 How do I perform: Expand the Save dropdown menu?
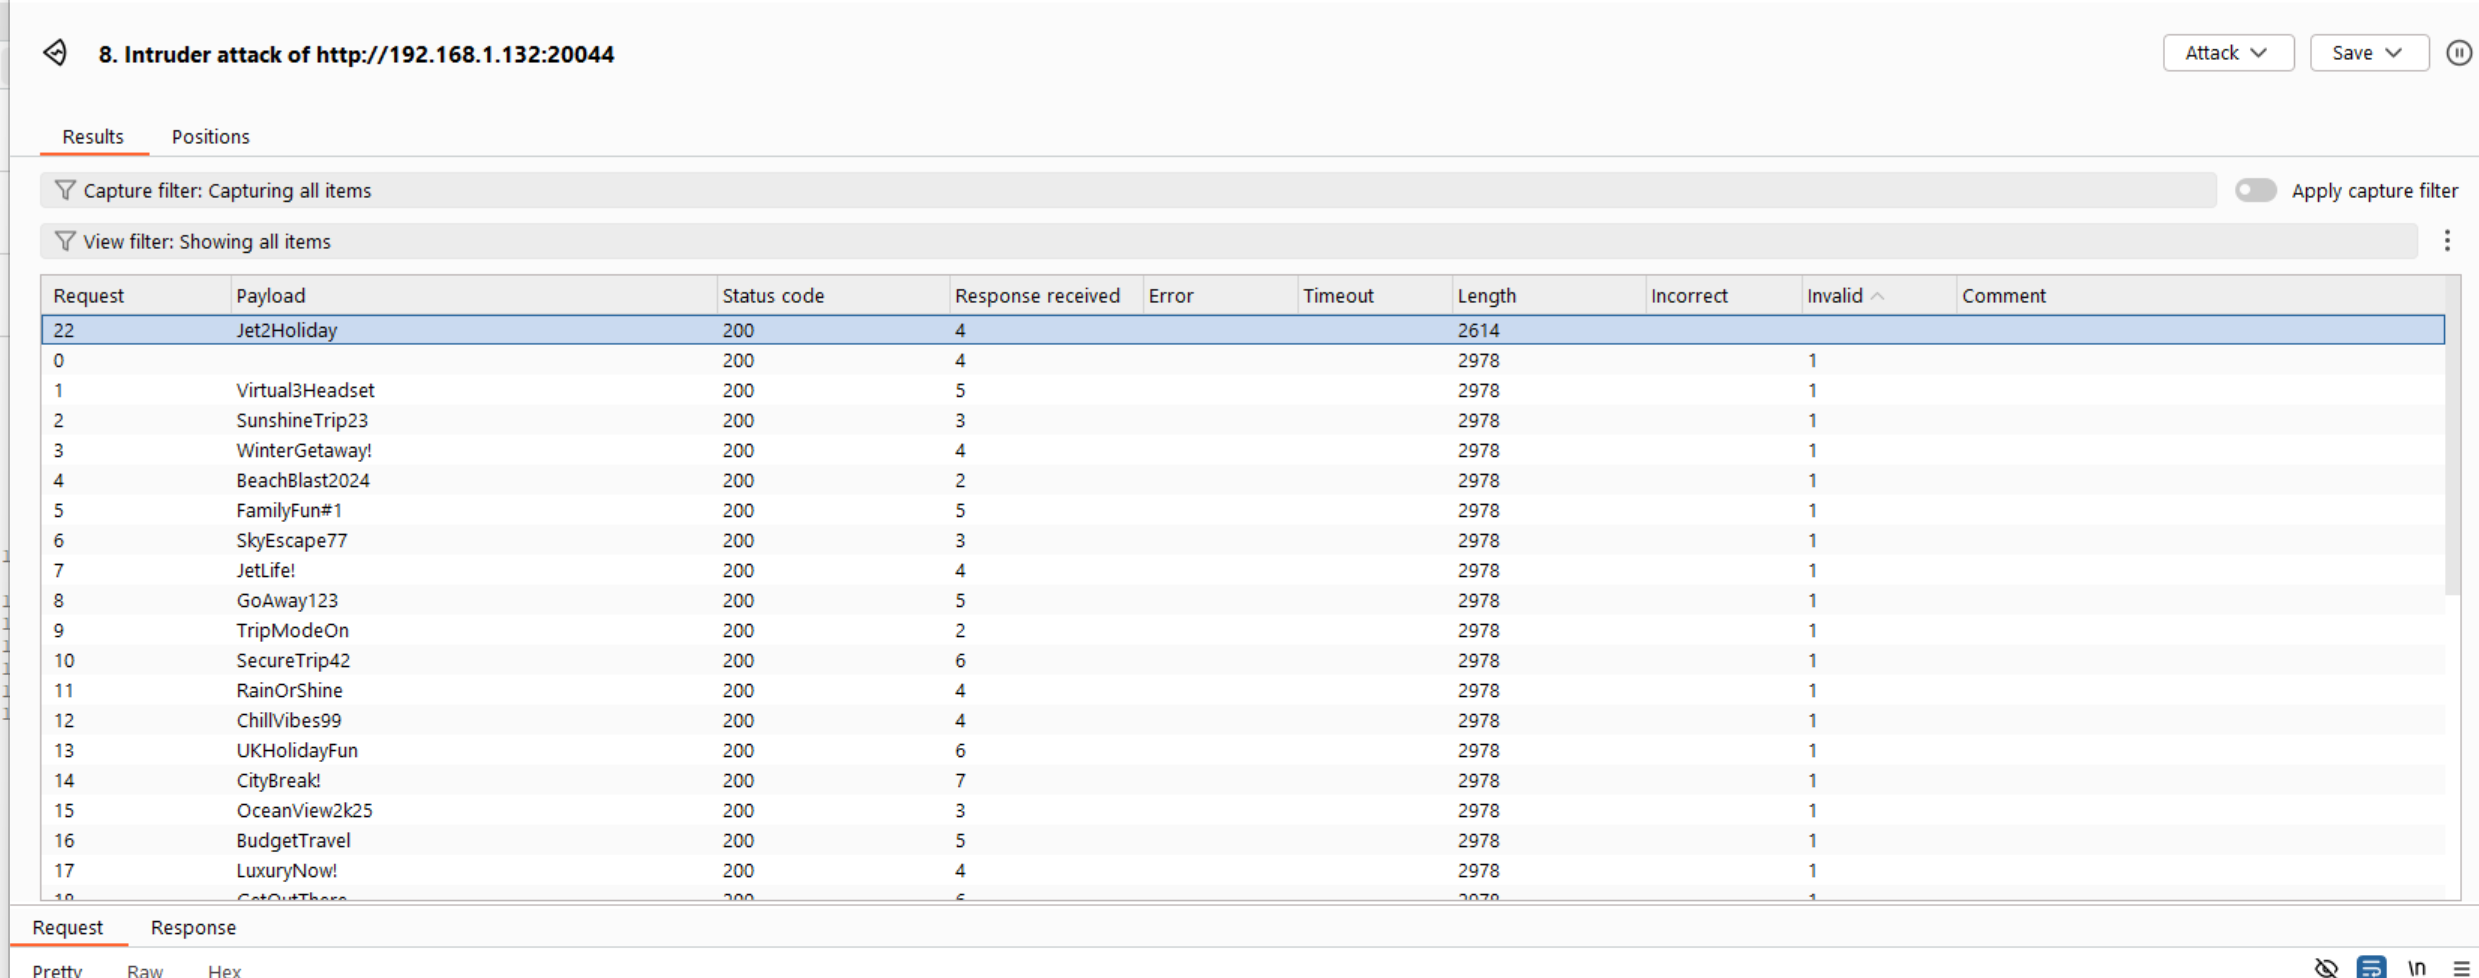tap(2368, 53)
